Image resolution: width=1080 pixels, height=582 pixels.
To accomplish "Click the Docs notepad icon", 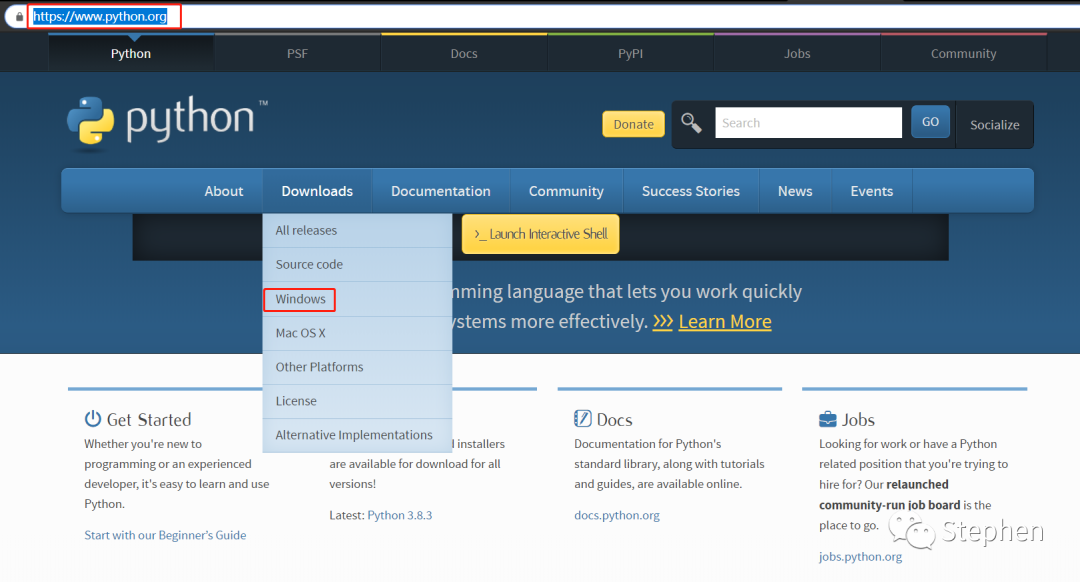I will coord(583,419).
